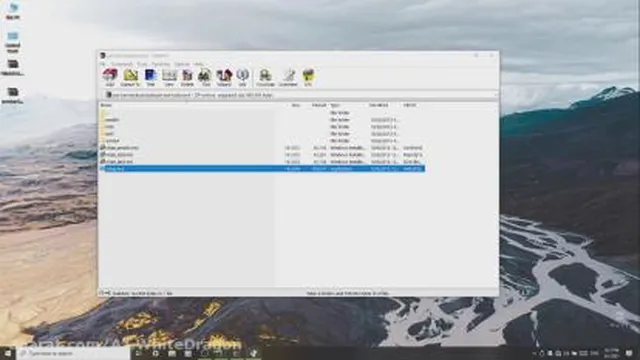Viewport: 640px width, 360px height.
Task: Open the Find tool with binoculars
Action: 205,77
